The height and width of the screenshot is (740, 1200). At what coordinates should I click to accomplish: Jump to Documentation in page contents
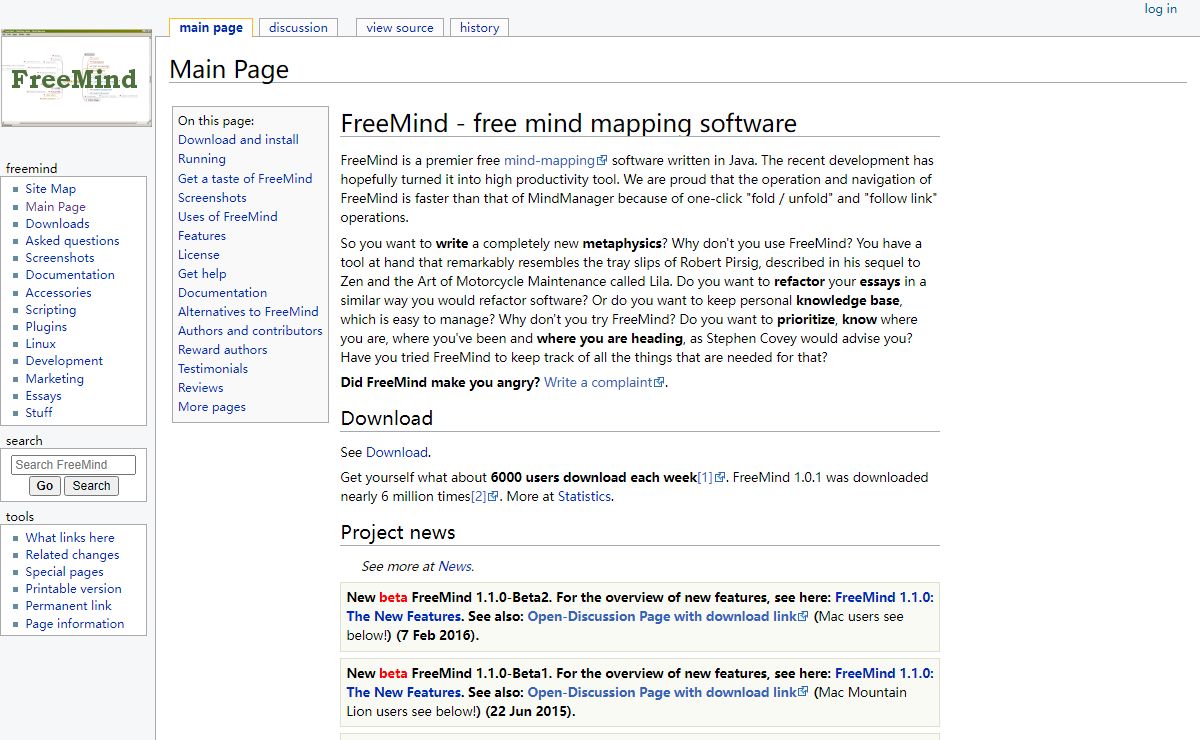point(222,293)
